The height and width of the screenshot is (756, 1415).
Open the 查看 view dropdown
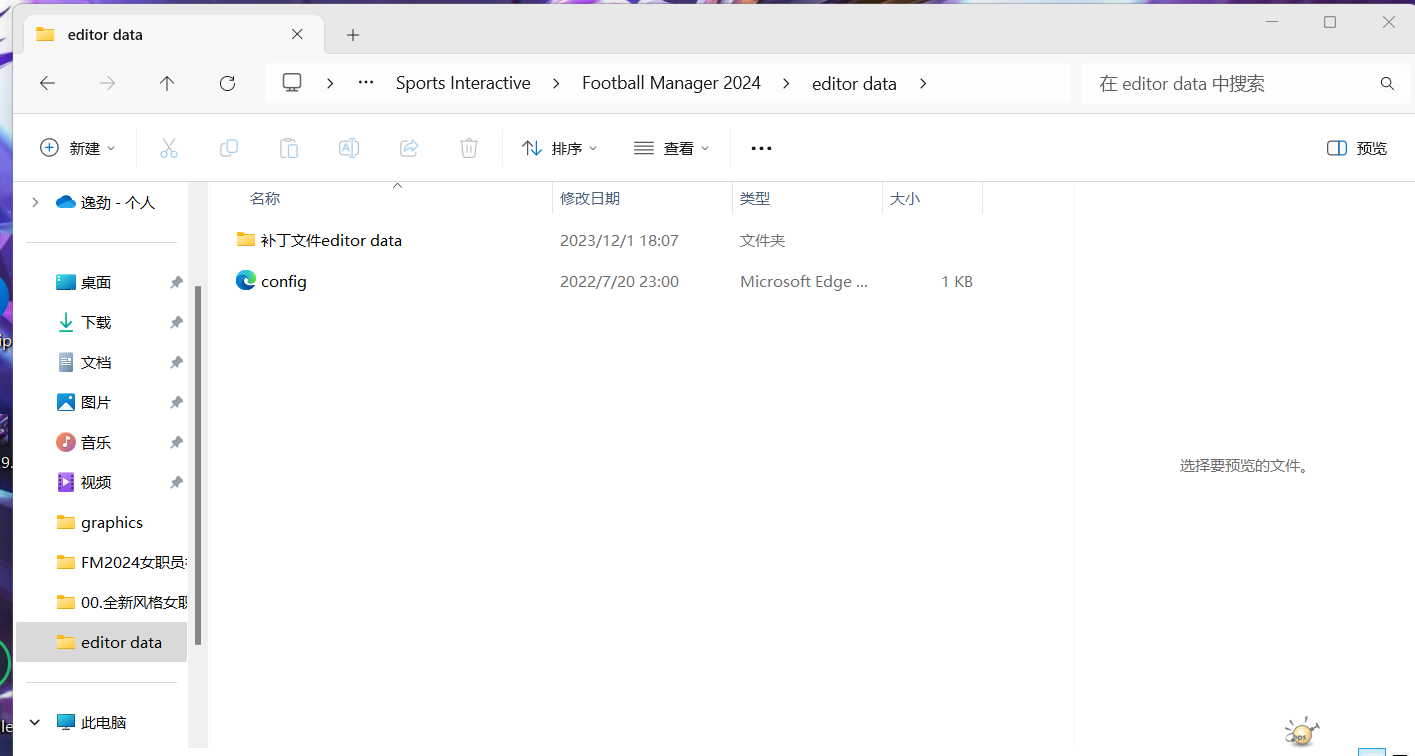point(672,148)
